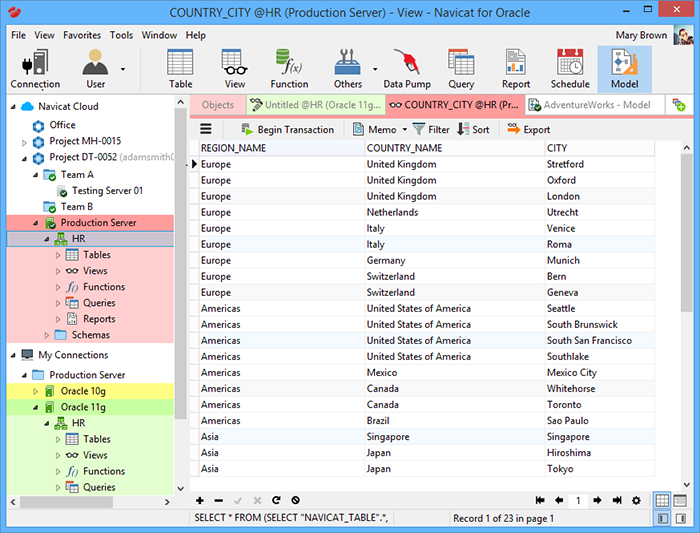Switch to the Objects tab

[218, 105]
